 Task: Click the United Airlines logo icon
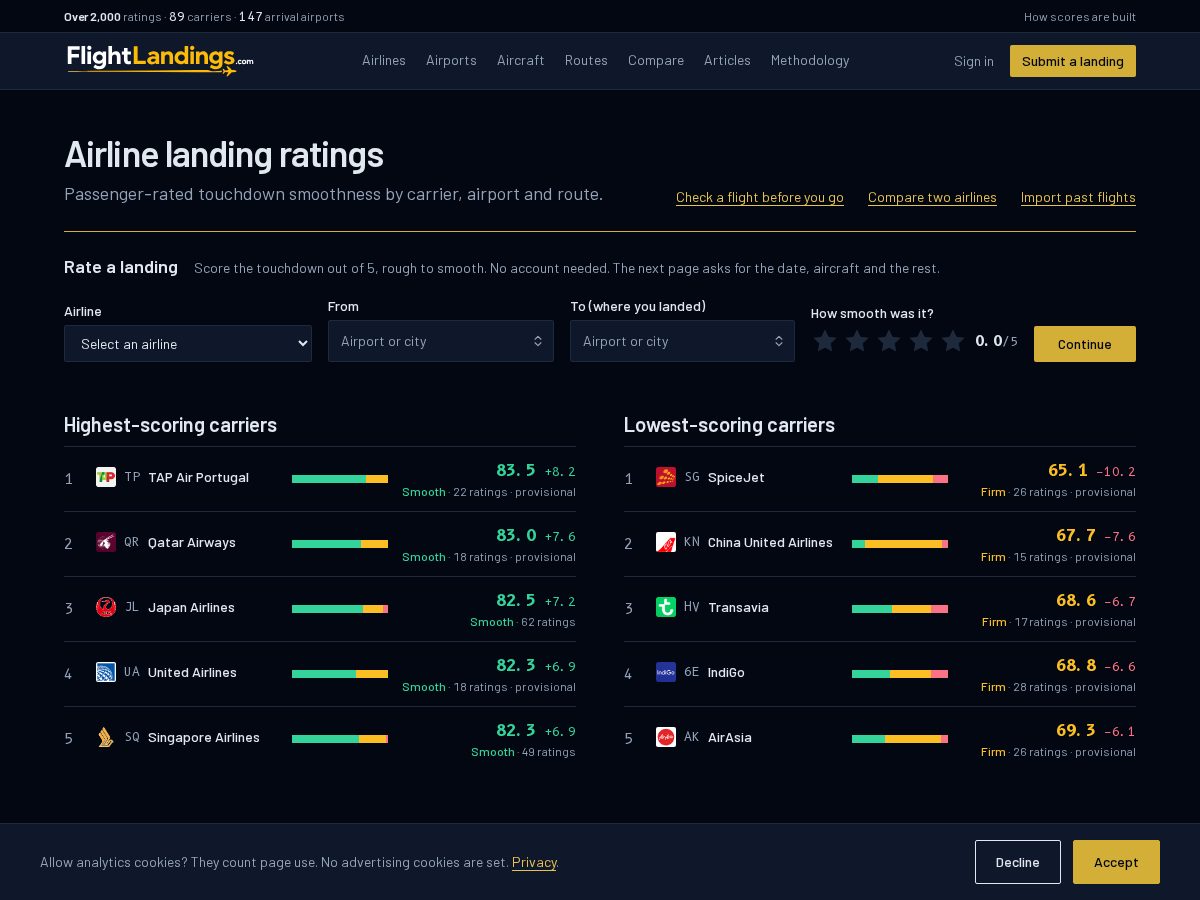[106, 672]
